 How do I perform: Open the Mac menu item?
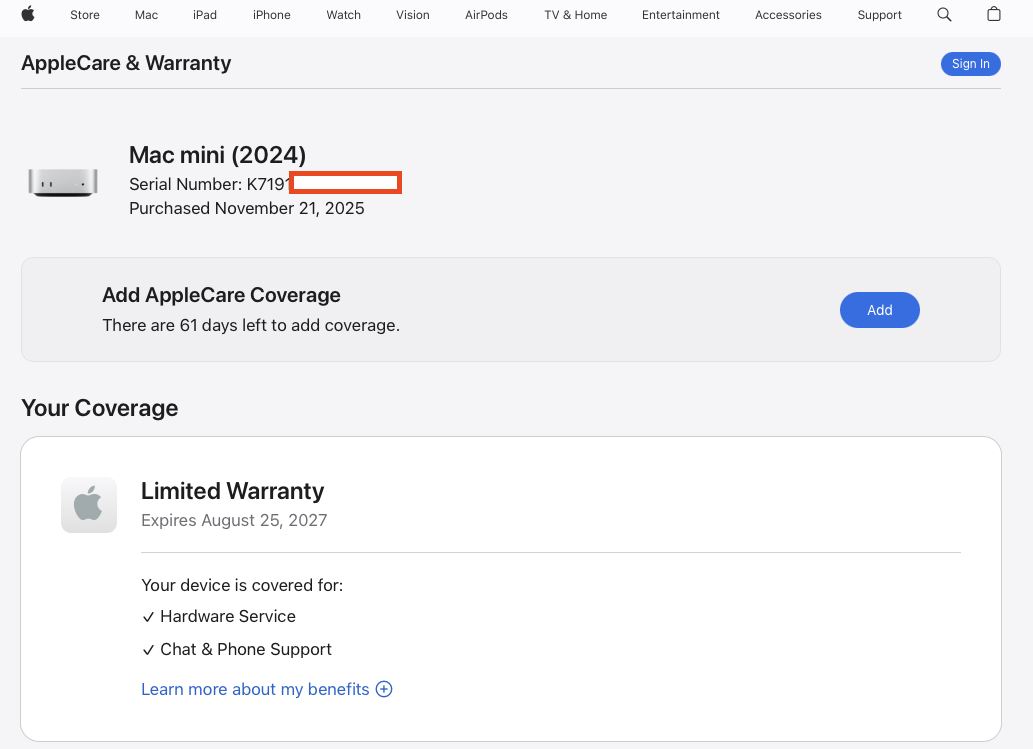146,14
